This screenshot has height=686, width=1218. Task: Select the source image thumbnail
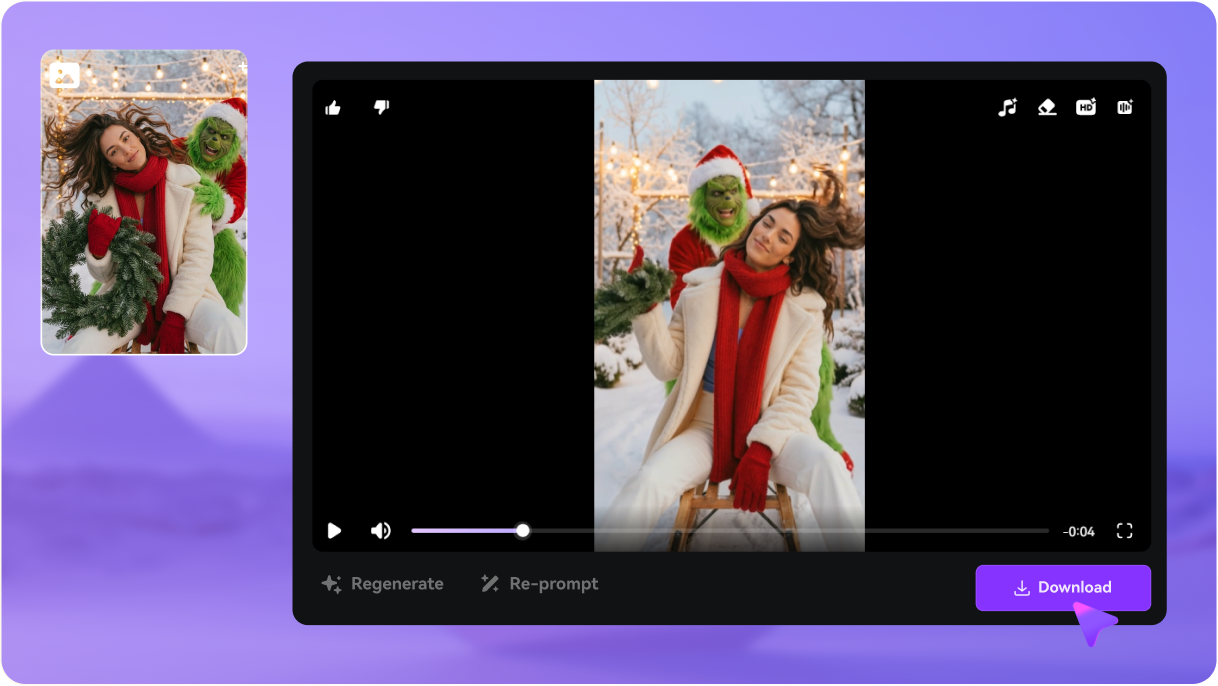point(144,198)
